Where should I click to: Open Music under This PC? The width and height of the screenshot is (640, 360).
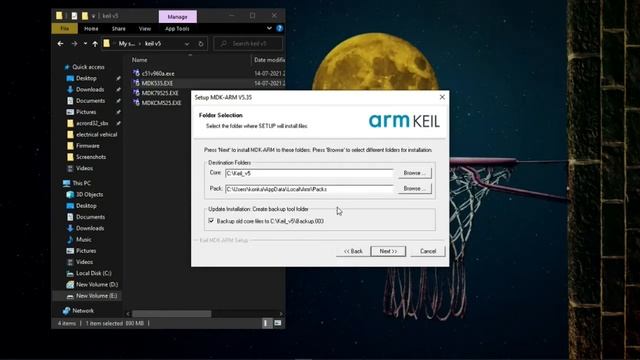[x=84, y=239]
